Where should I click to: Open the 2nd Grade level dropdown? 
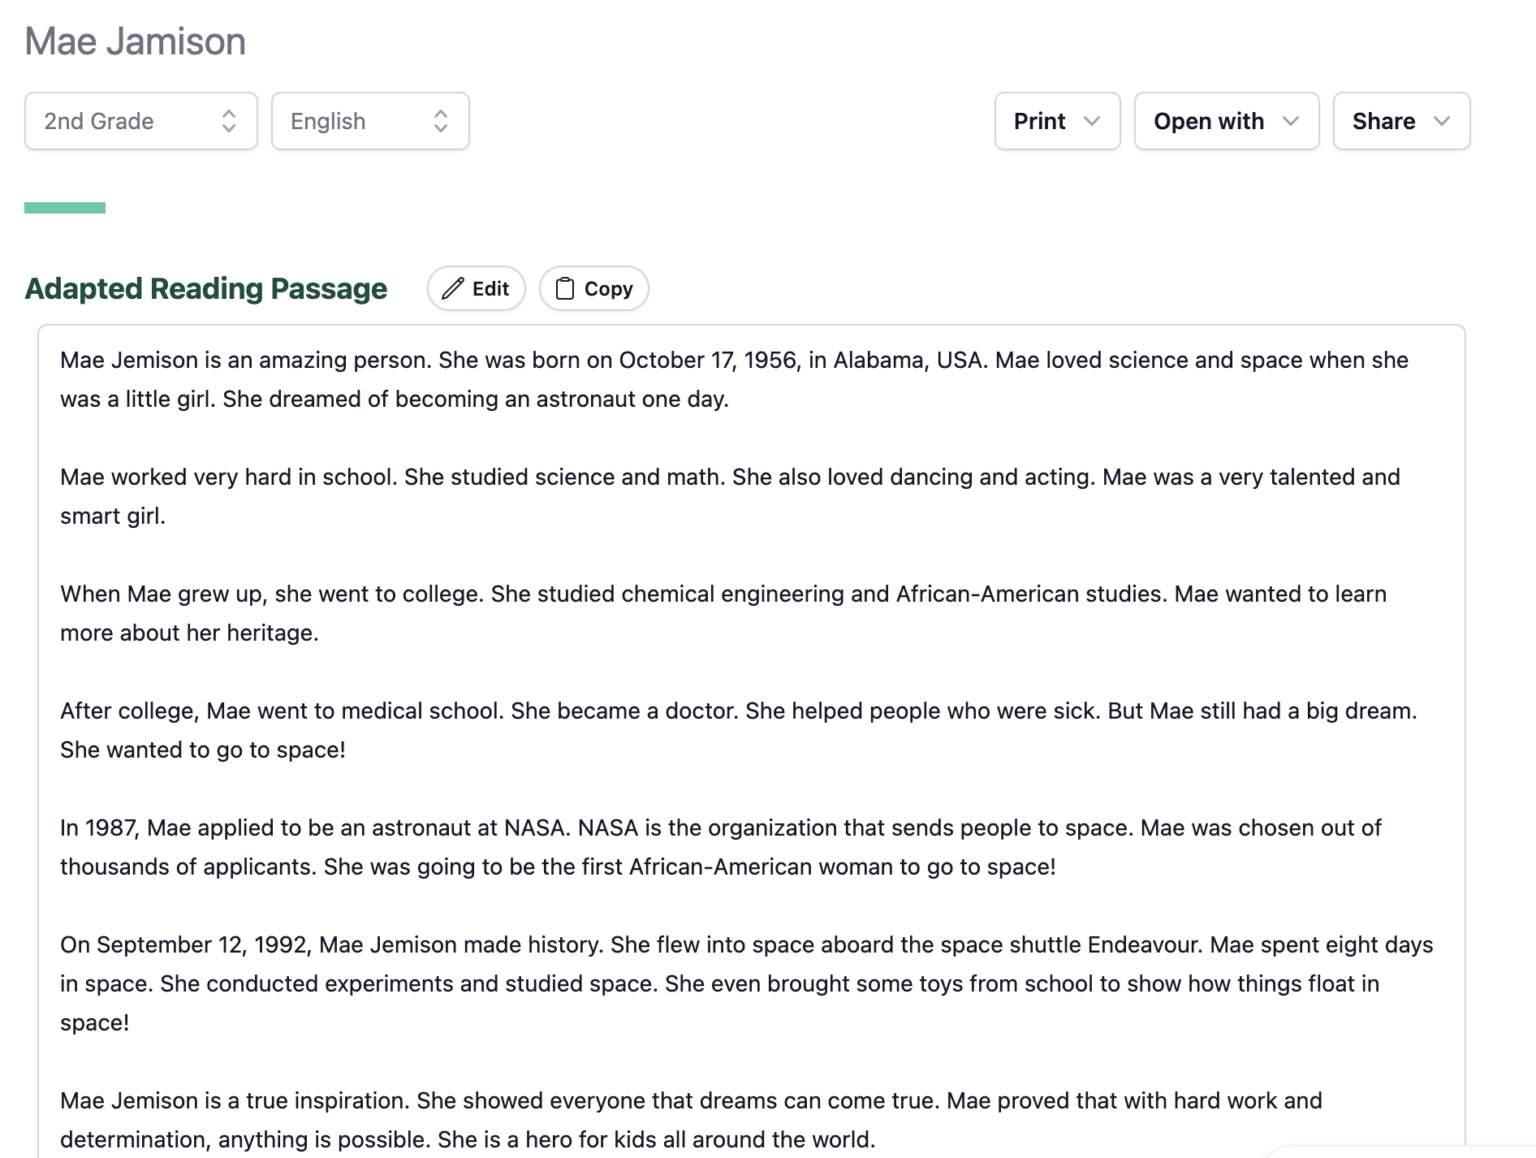[140, 121]
